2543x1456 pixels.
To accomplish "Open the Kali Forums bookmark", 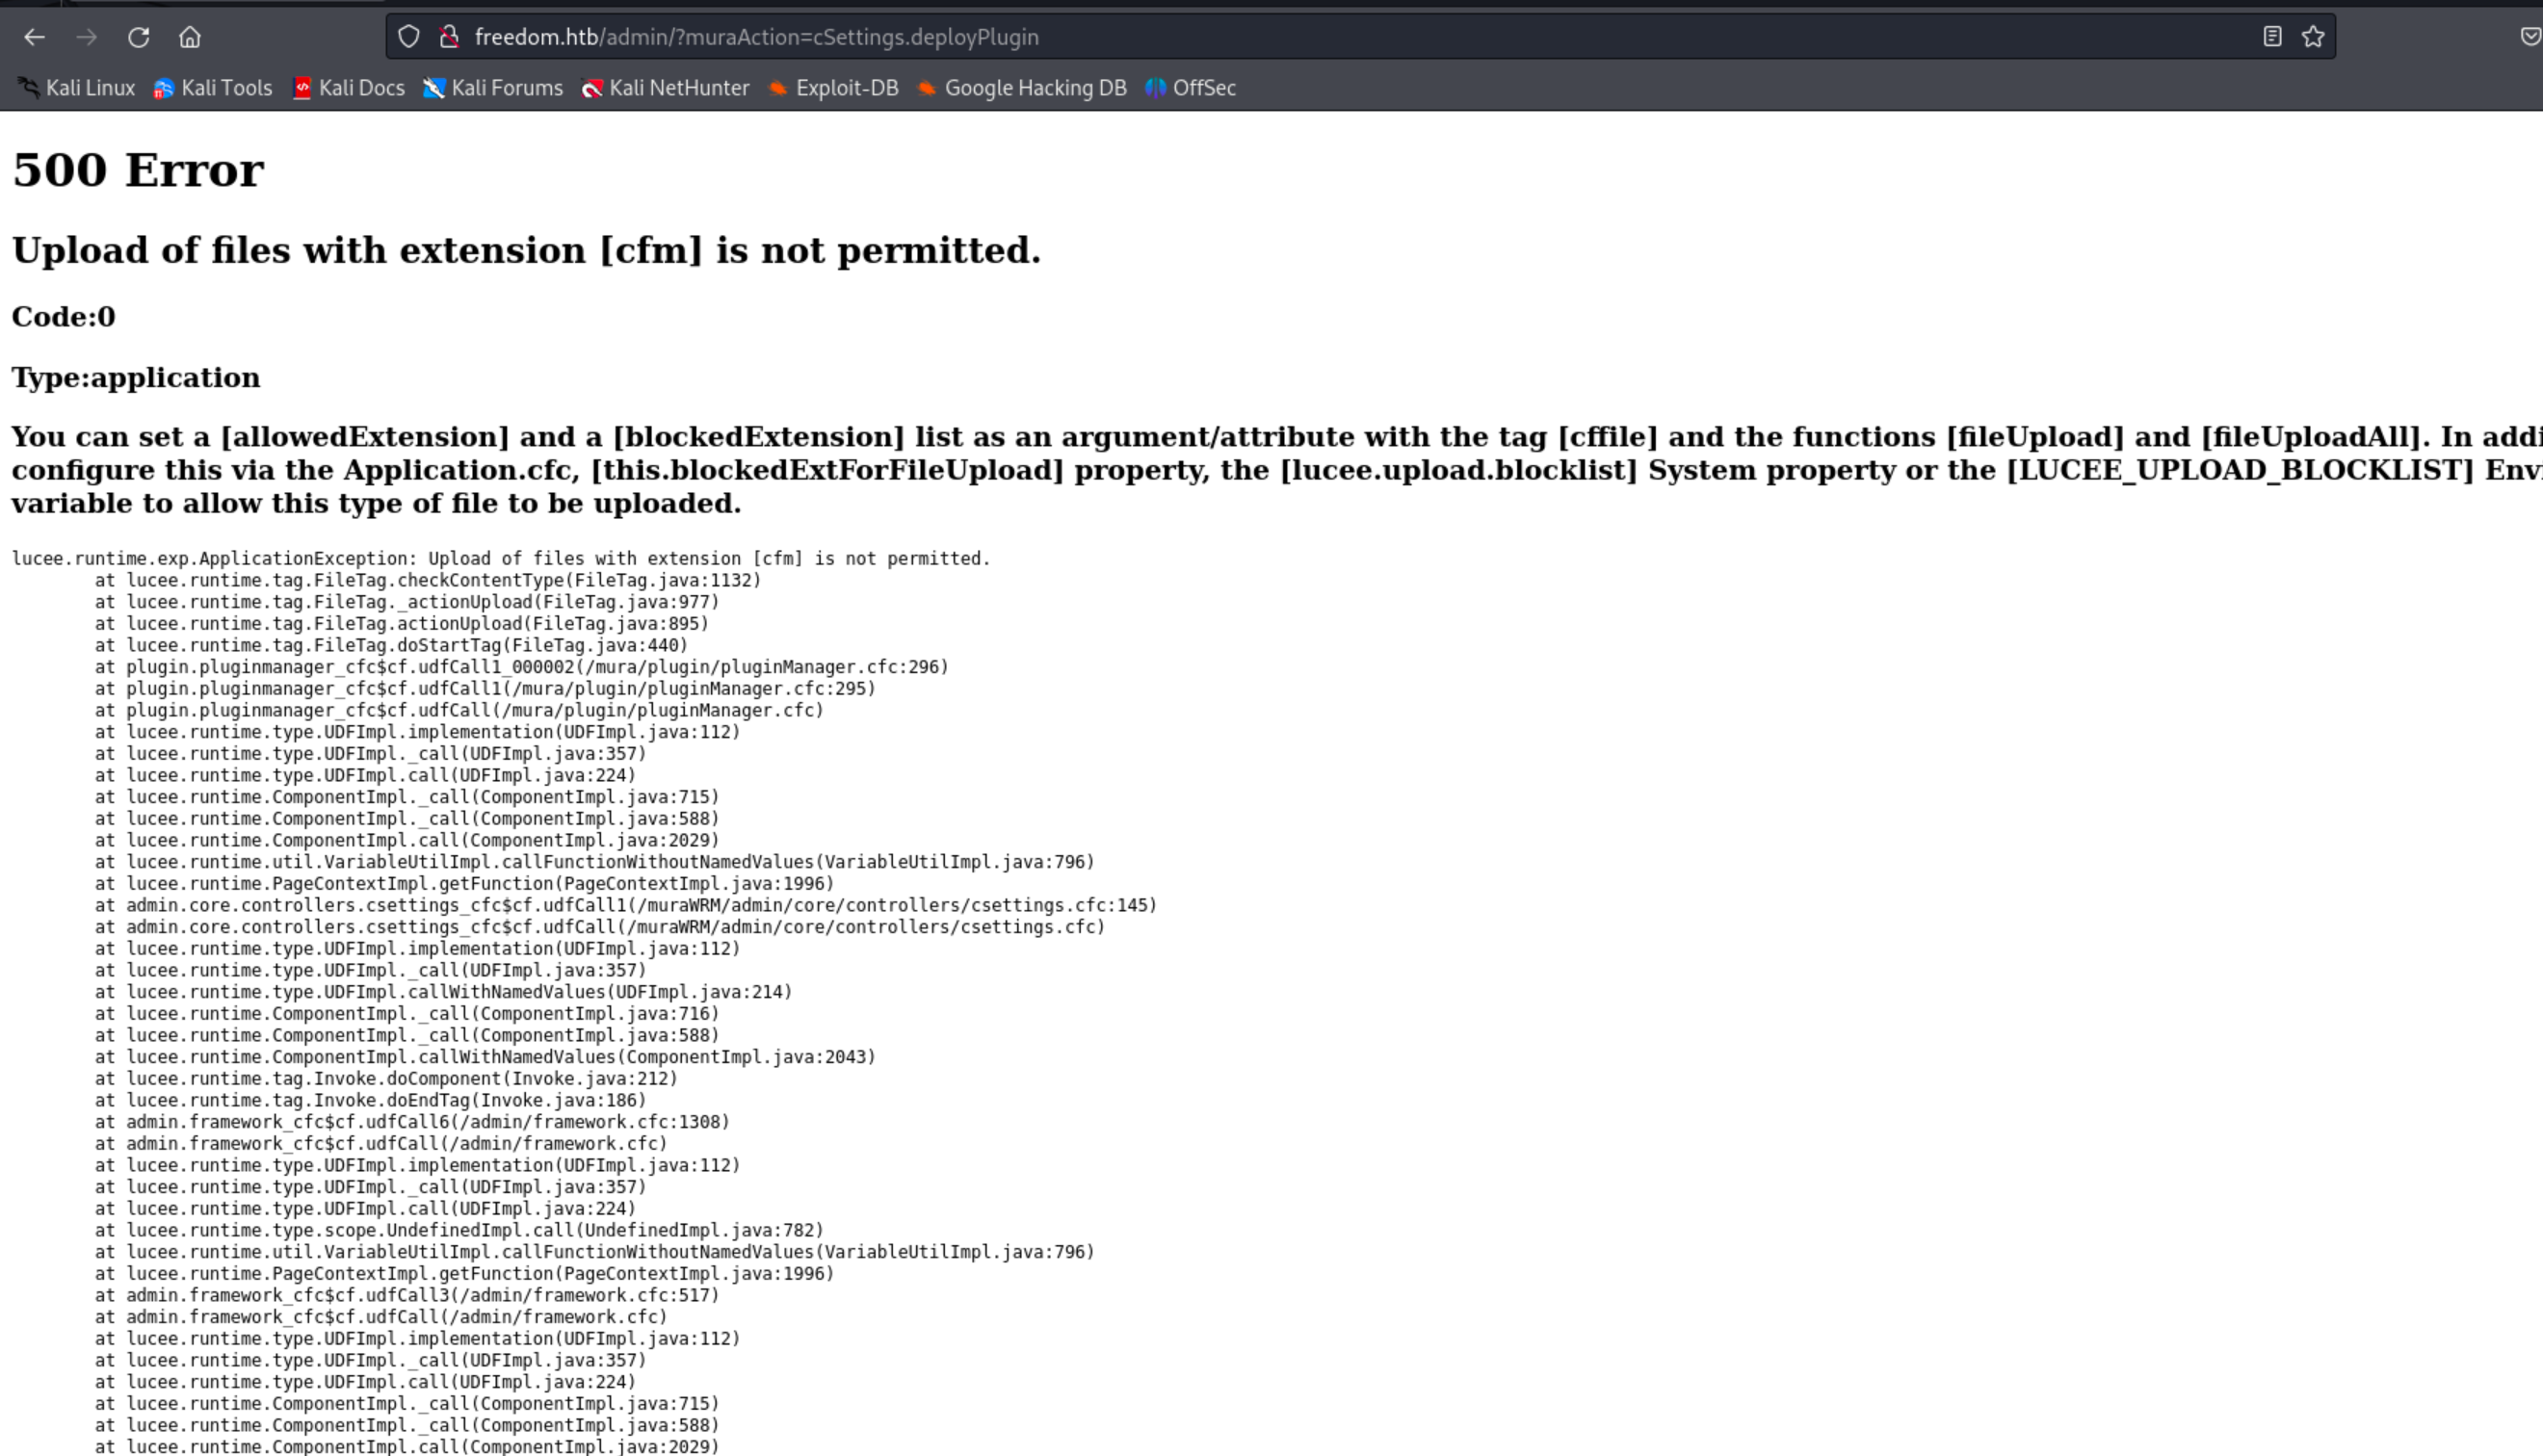I will [x=493, y=88].
